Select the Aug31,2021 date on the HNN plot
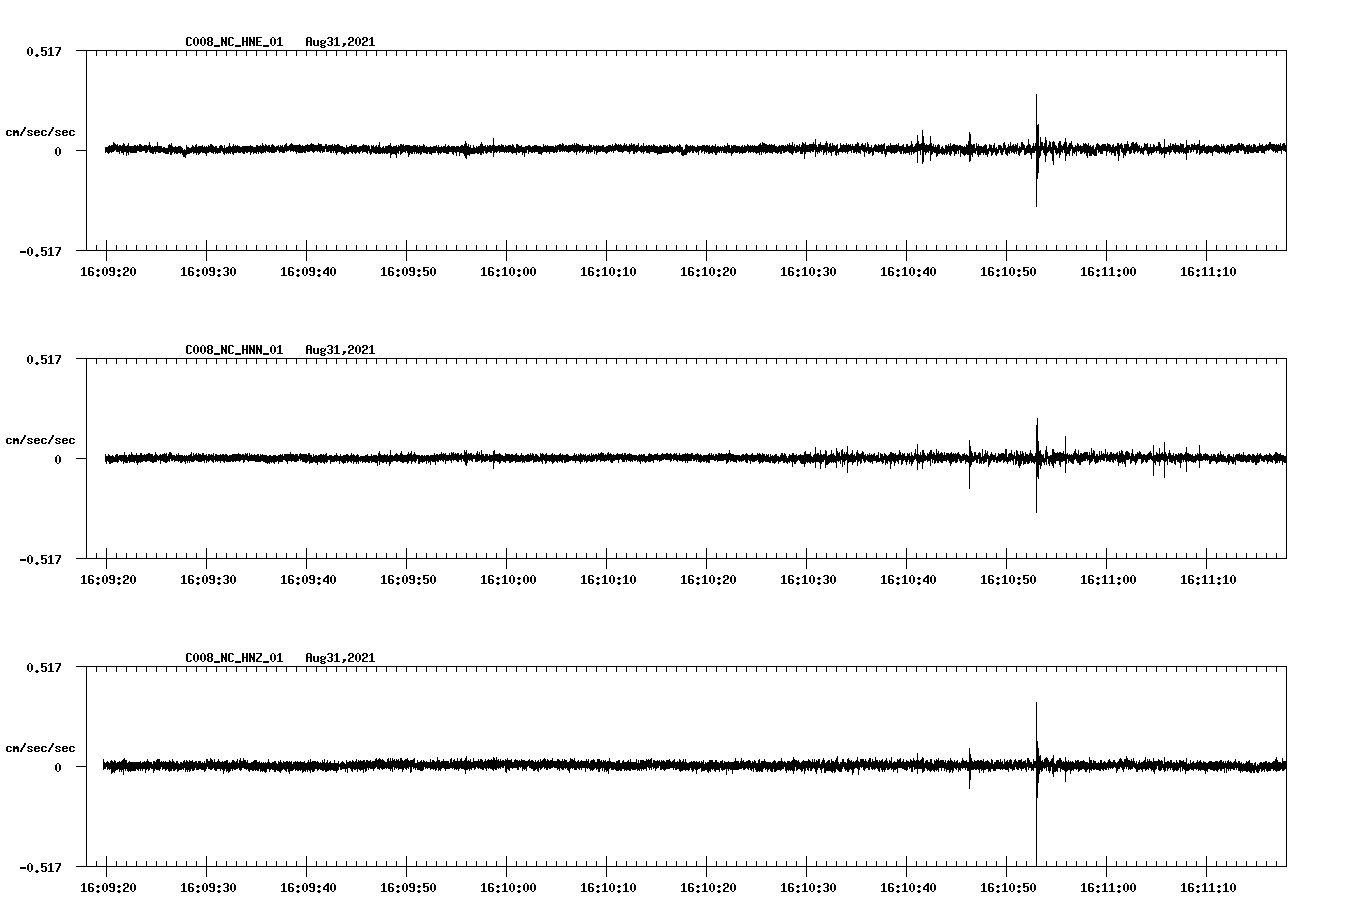Image resolution: width=1358 pixels, height=924 pixels. (340, 350)
